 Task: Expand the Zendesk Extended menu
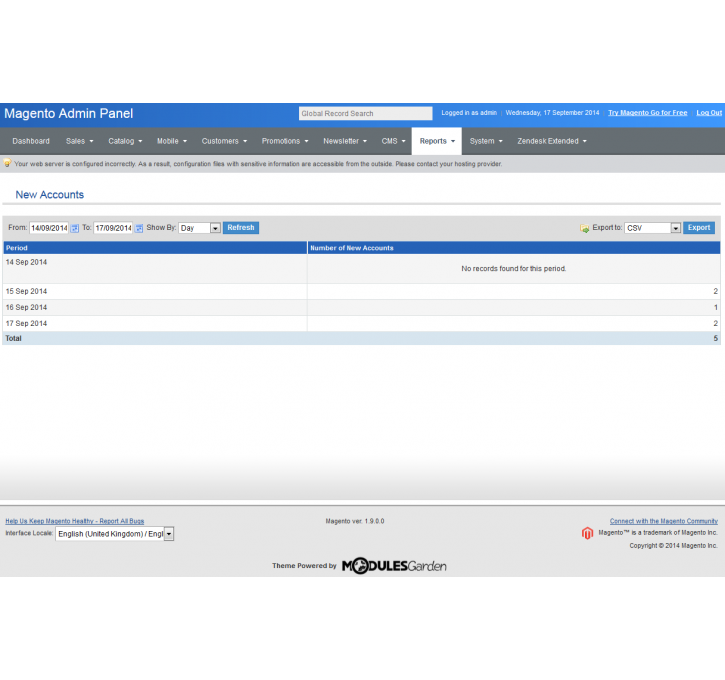click(552, 141)
